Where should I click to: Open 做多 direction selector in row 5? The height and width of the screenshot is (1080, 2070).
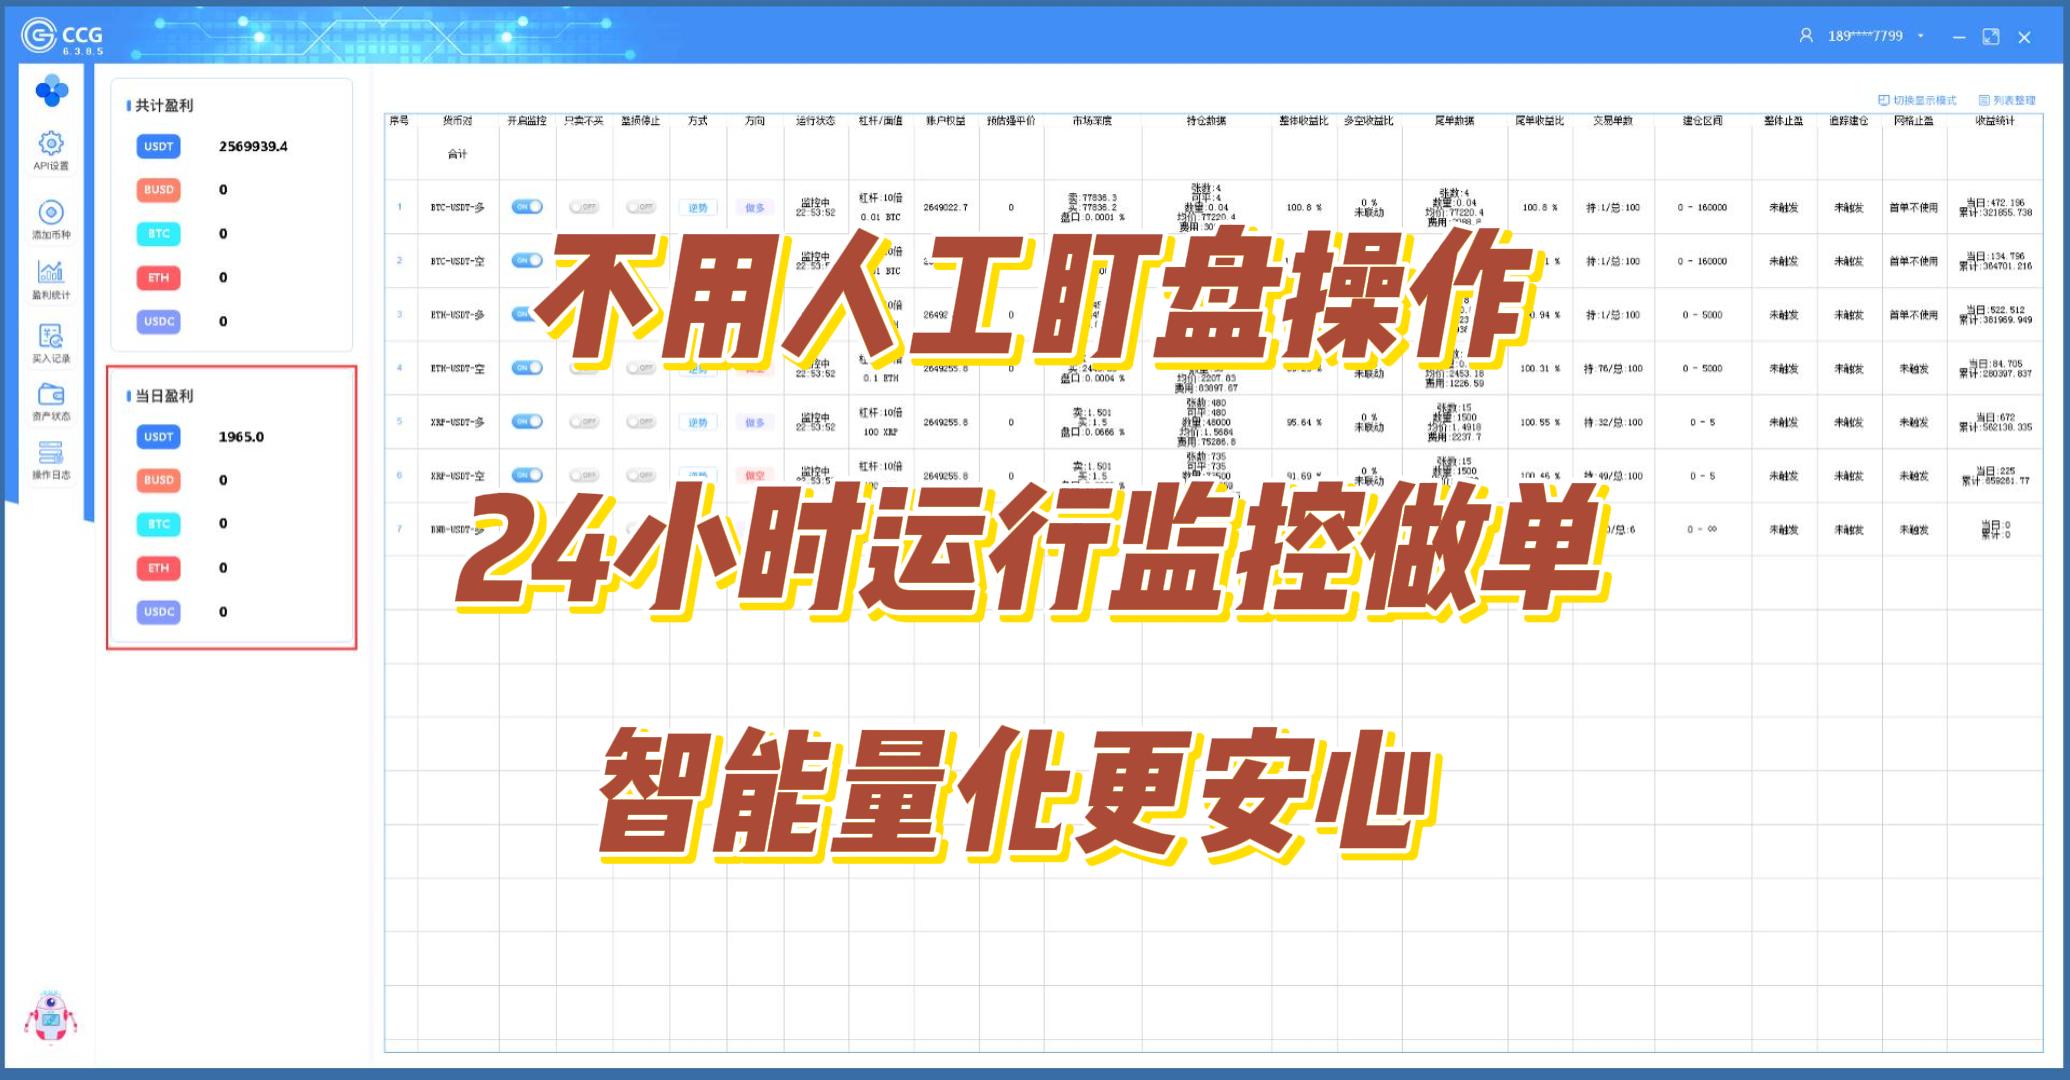pyautogui.click(x=754, y=422)
